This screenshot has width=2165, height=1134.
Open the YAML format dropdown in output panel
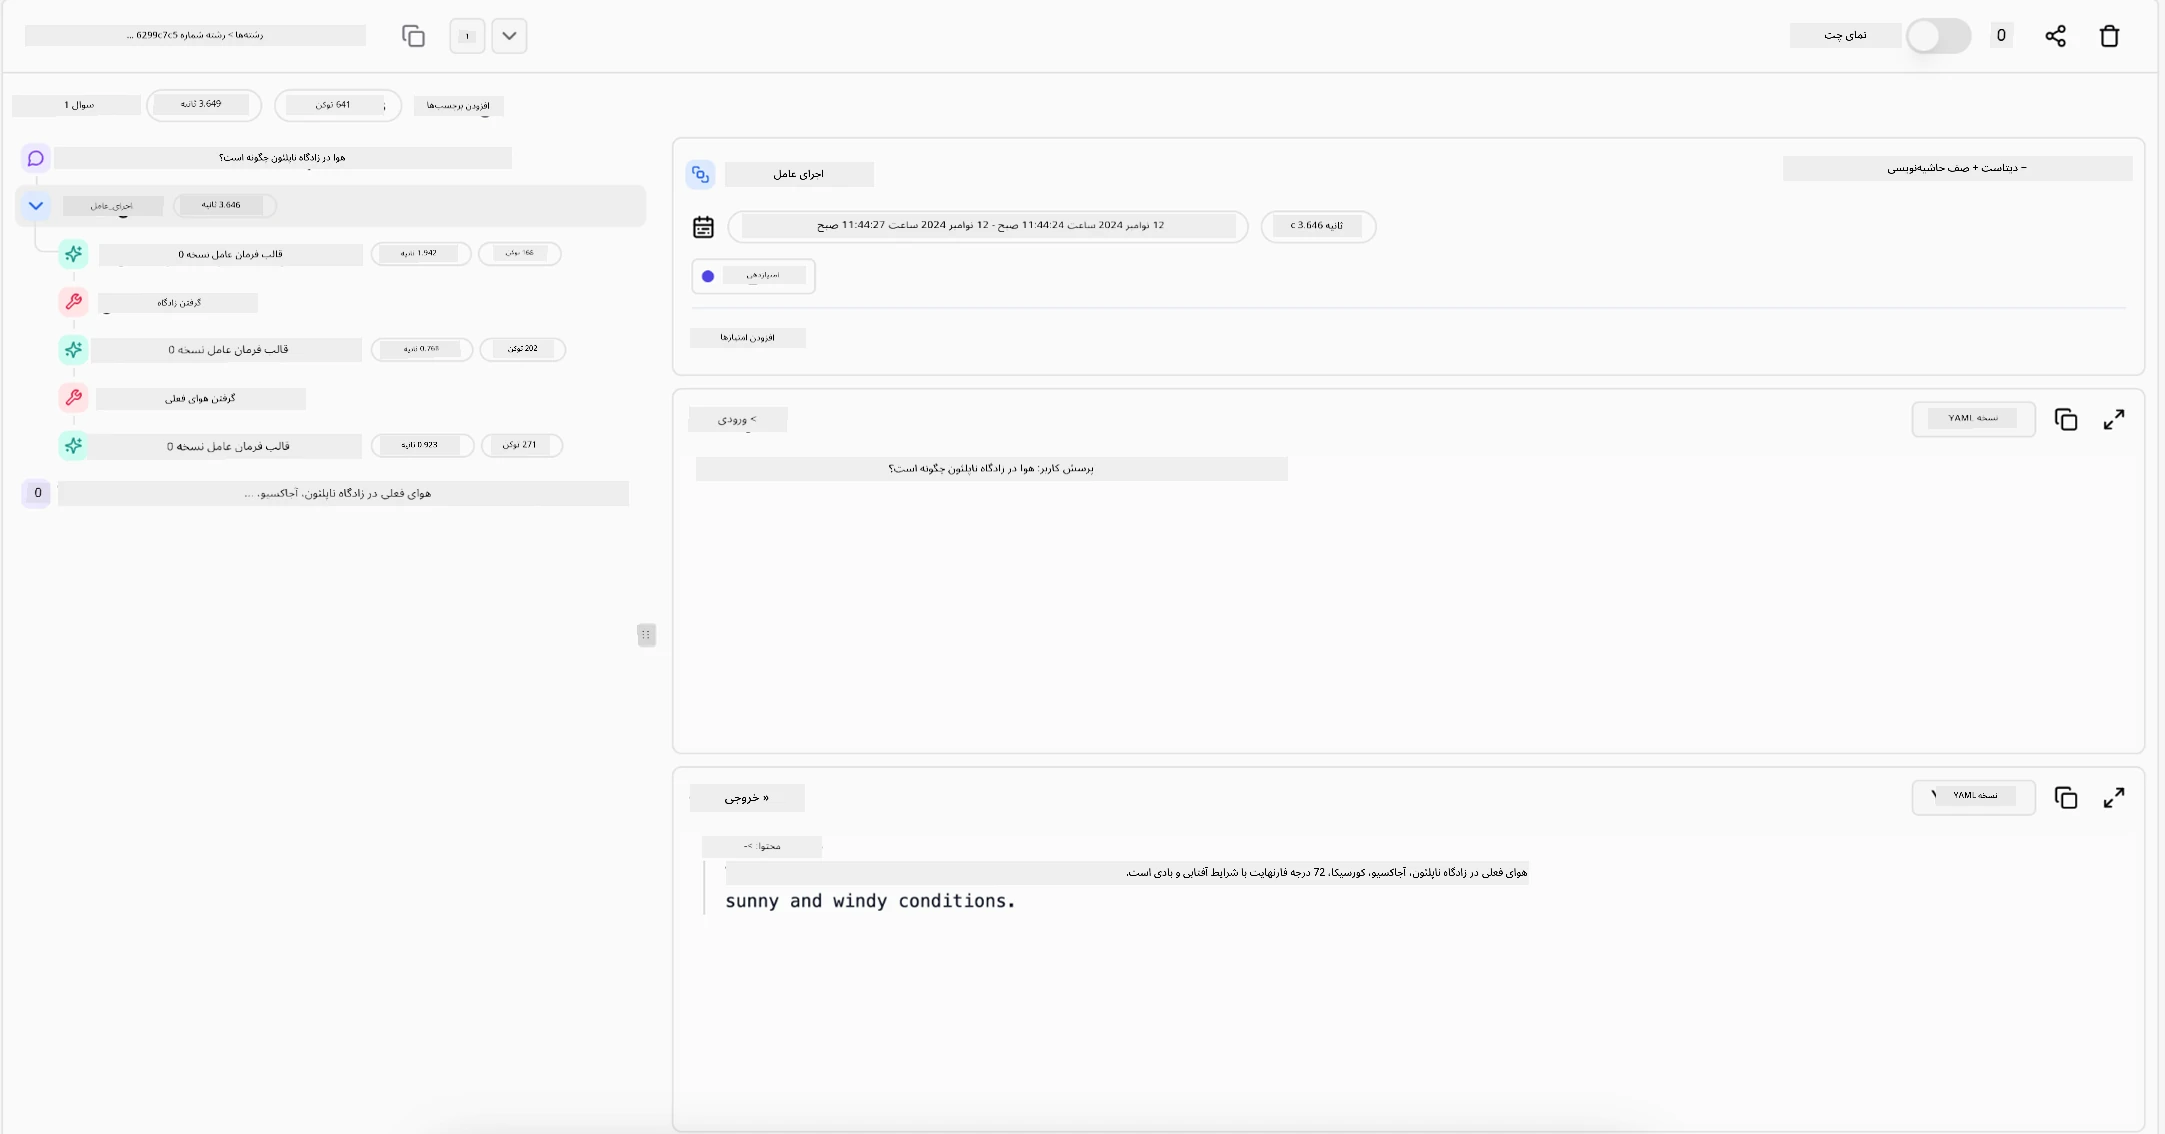click(x=1972, y=797)
